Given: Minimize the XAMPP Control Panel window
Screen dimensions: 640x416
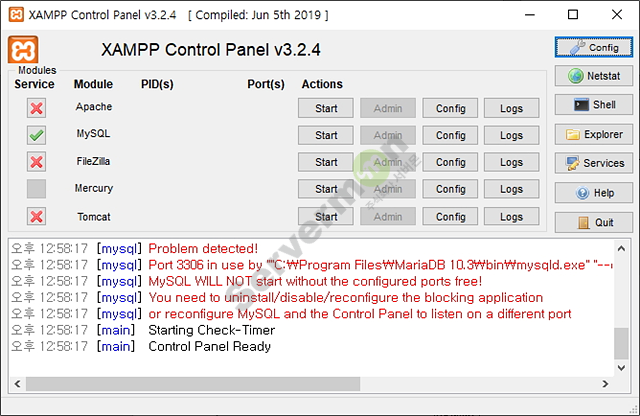Looking at the screenshot, I should (530, 15).
